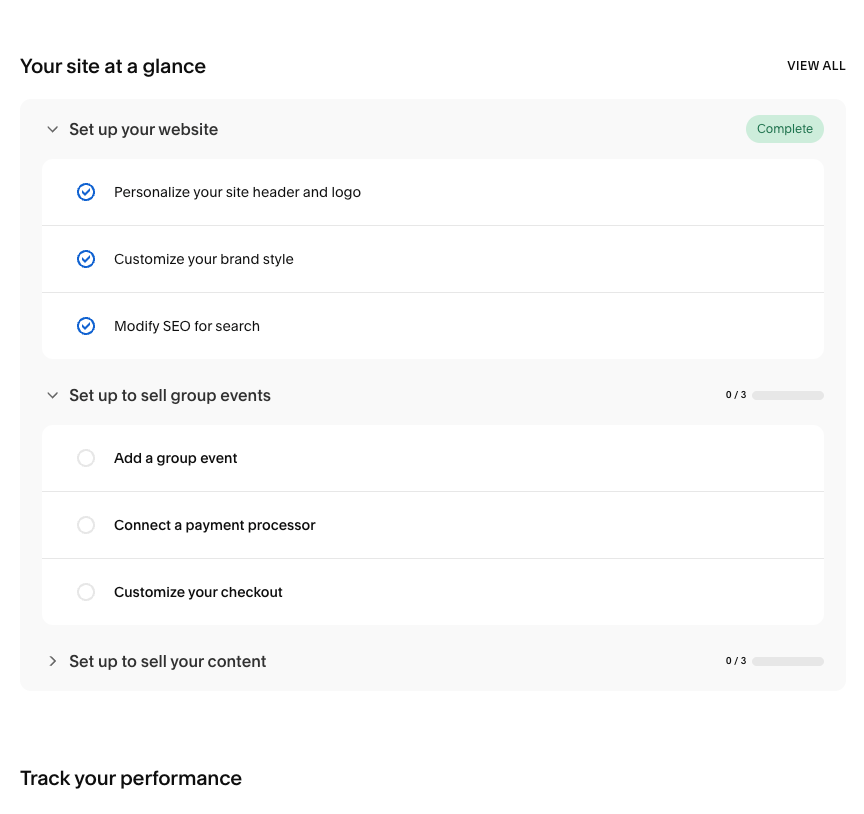864x814 pixels.
Task: Click the completed checkmark icon for Customize your brand style
Action: pos(86,259)
